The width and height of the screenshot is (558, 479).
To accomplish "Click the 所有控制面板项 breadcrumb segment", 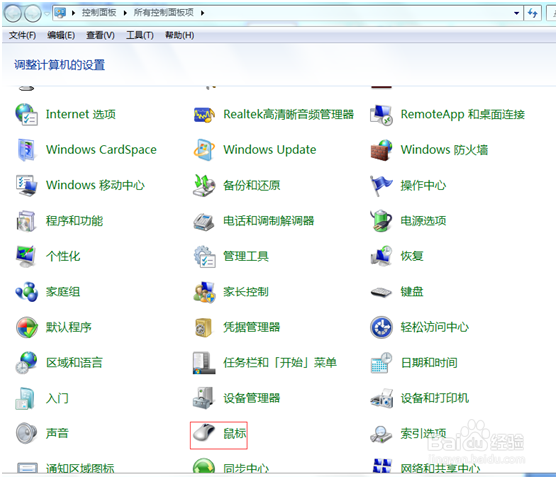I will [x=164, y=13].
